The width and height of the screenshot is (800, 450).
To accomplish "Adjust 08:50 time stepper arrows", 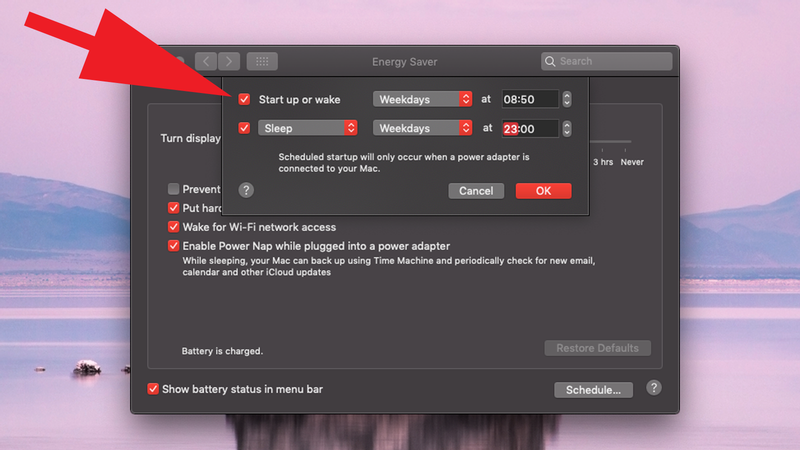I will tap(567, 99).
